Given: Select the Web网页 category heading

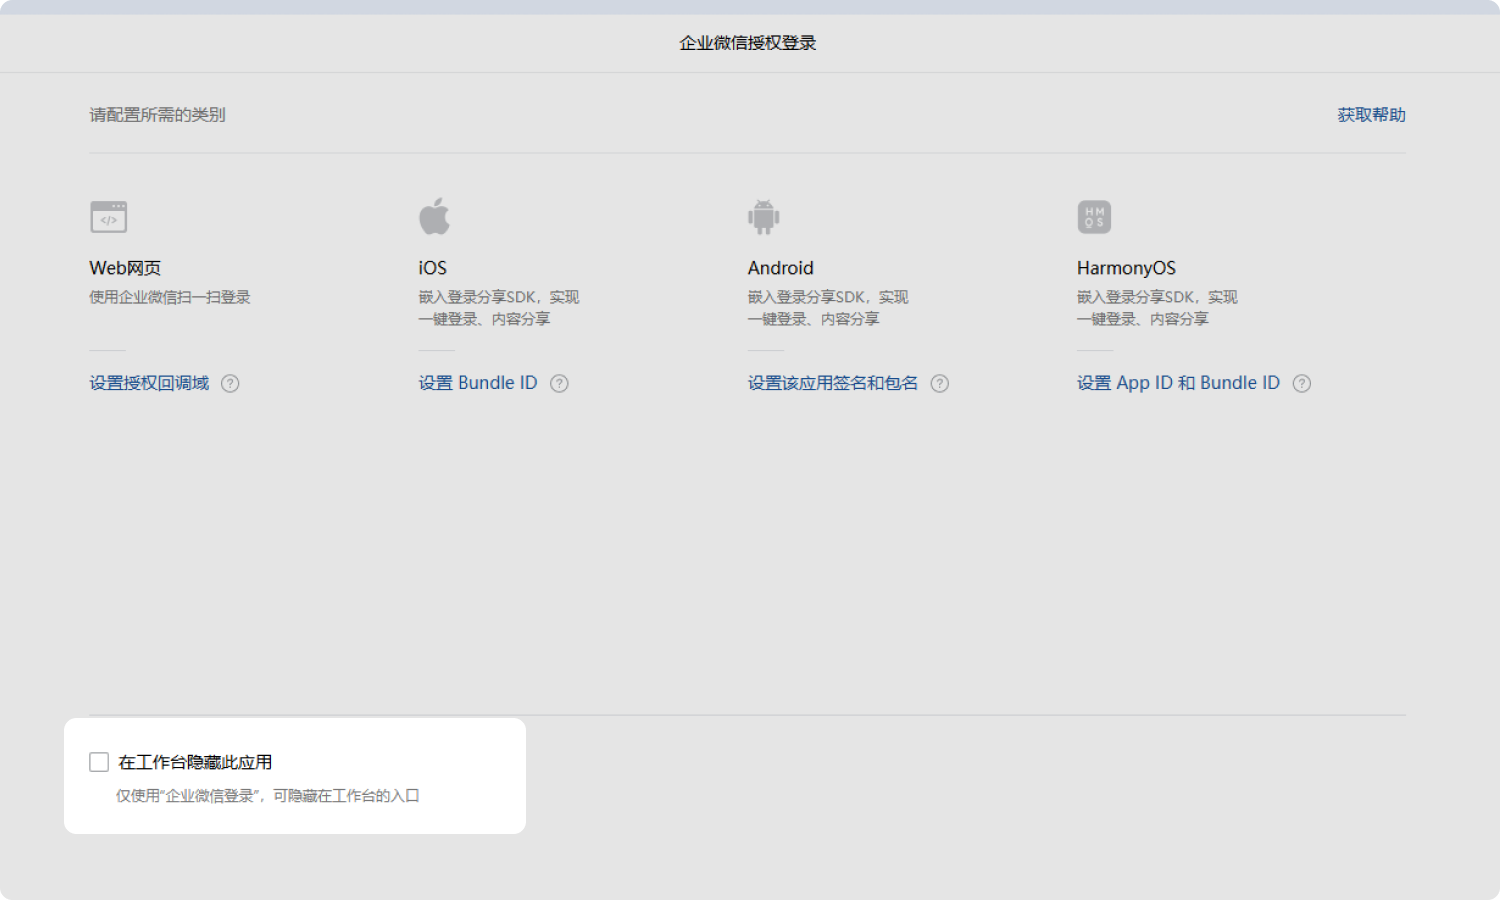Looking at the screenshot, I should (x=125, y=268).
